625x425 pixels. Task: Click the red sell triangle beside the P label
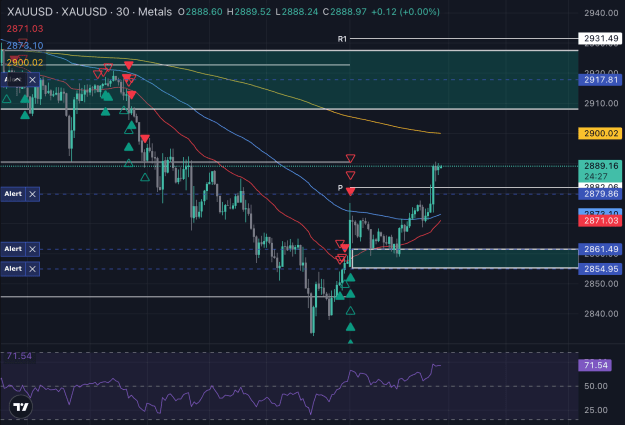click(x=350, y=192)
